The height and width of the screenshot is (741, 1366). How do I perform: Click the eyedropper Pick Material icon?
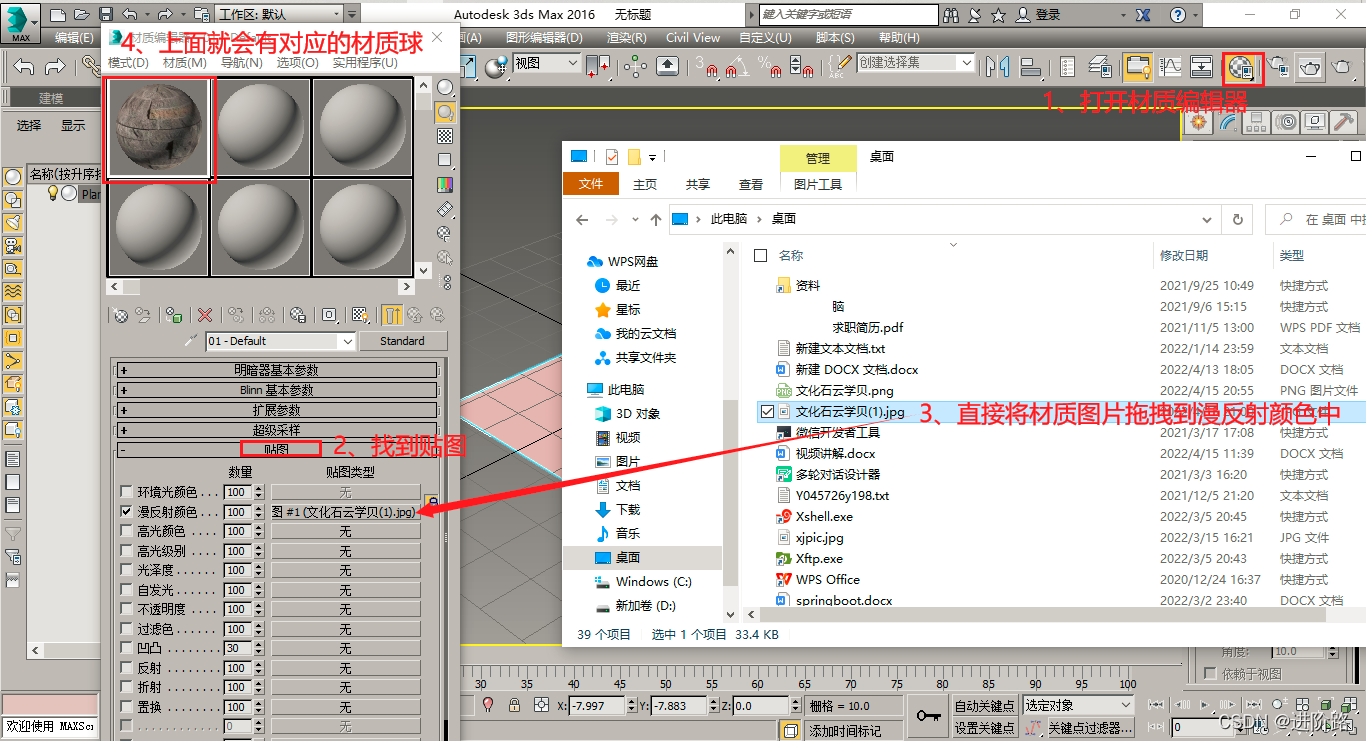[193, 341]
